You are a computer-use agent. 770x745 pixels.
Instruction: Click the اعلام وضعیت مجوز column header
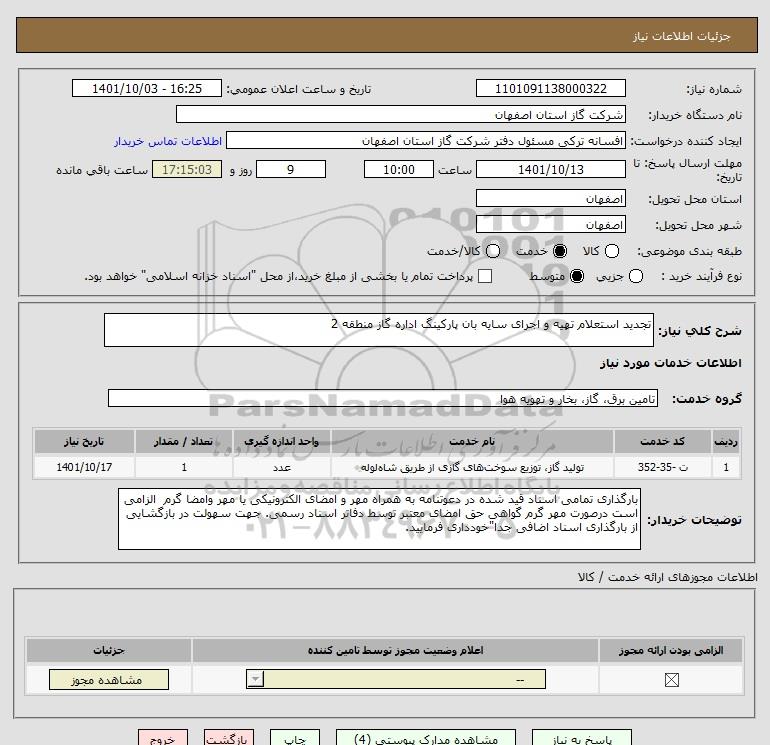[x=395, y=650]
